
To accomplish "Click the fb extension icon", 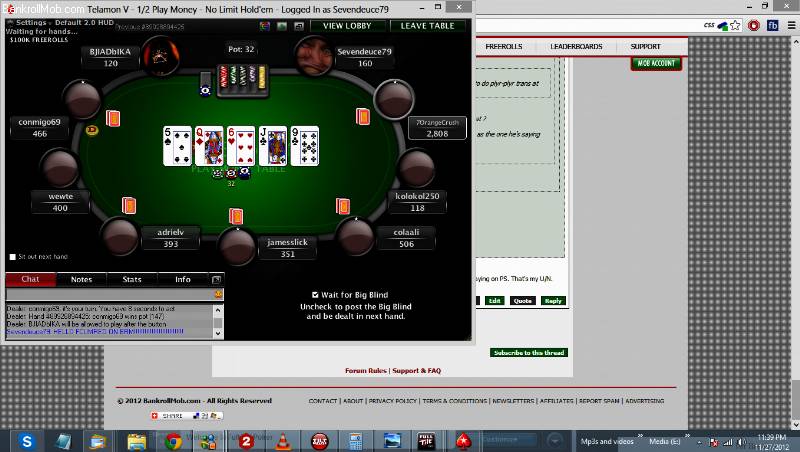I will [772, 25].
